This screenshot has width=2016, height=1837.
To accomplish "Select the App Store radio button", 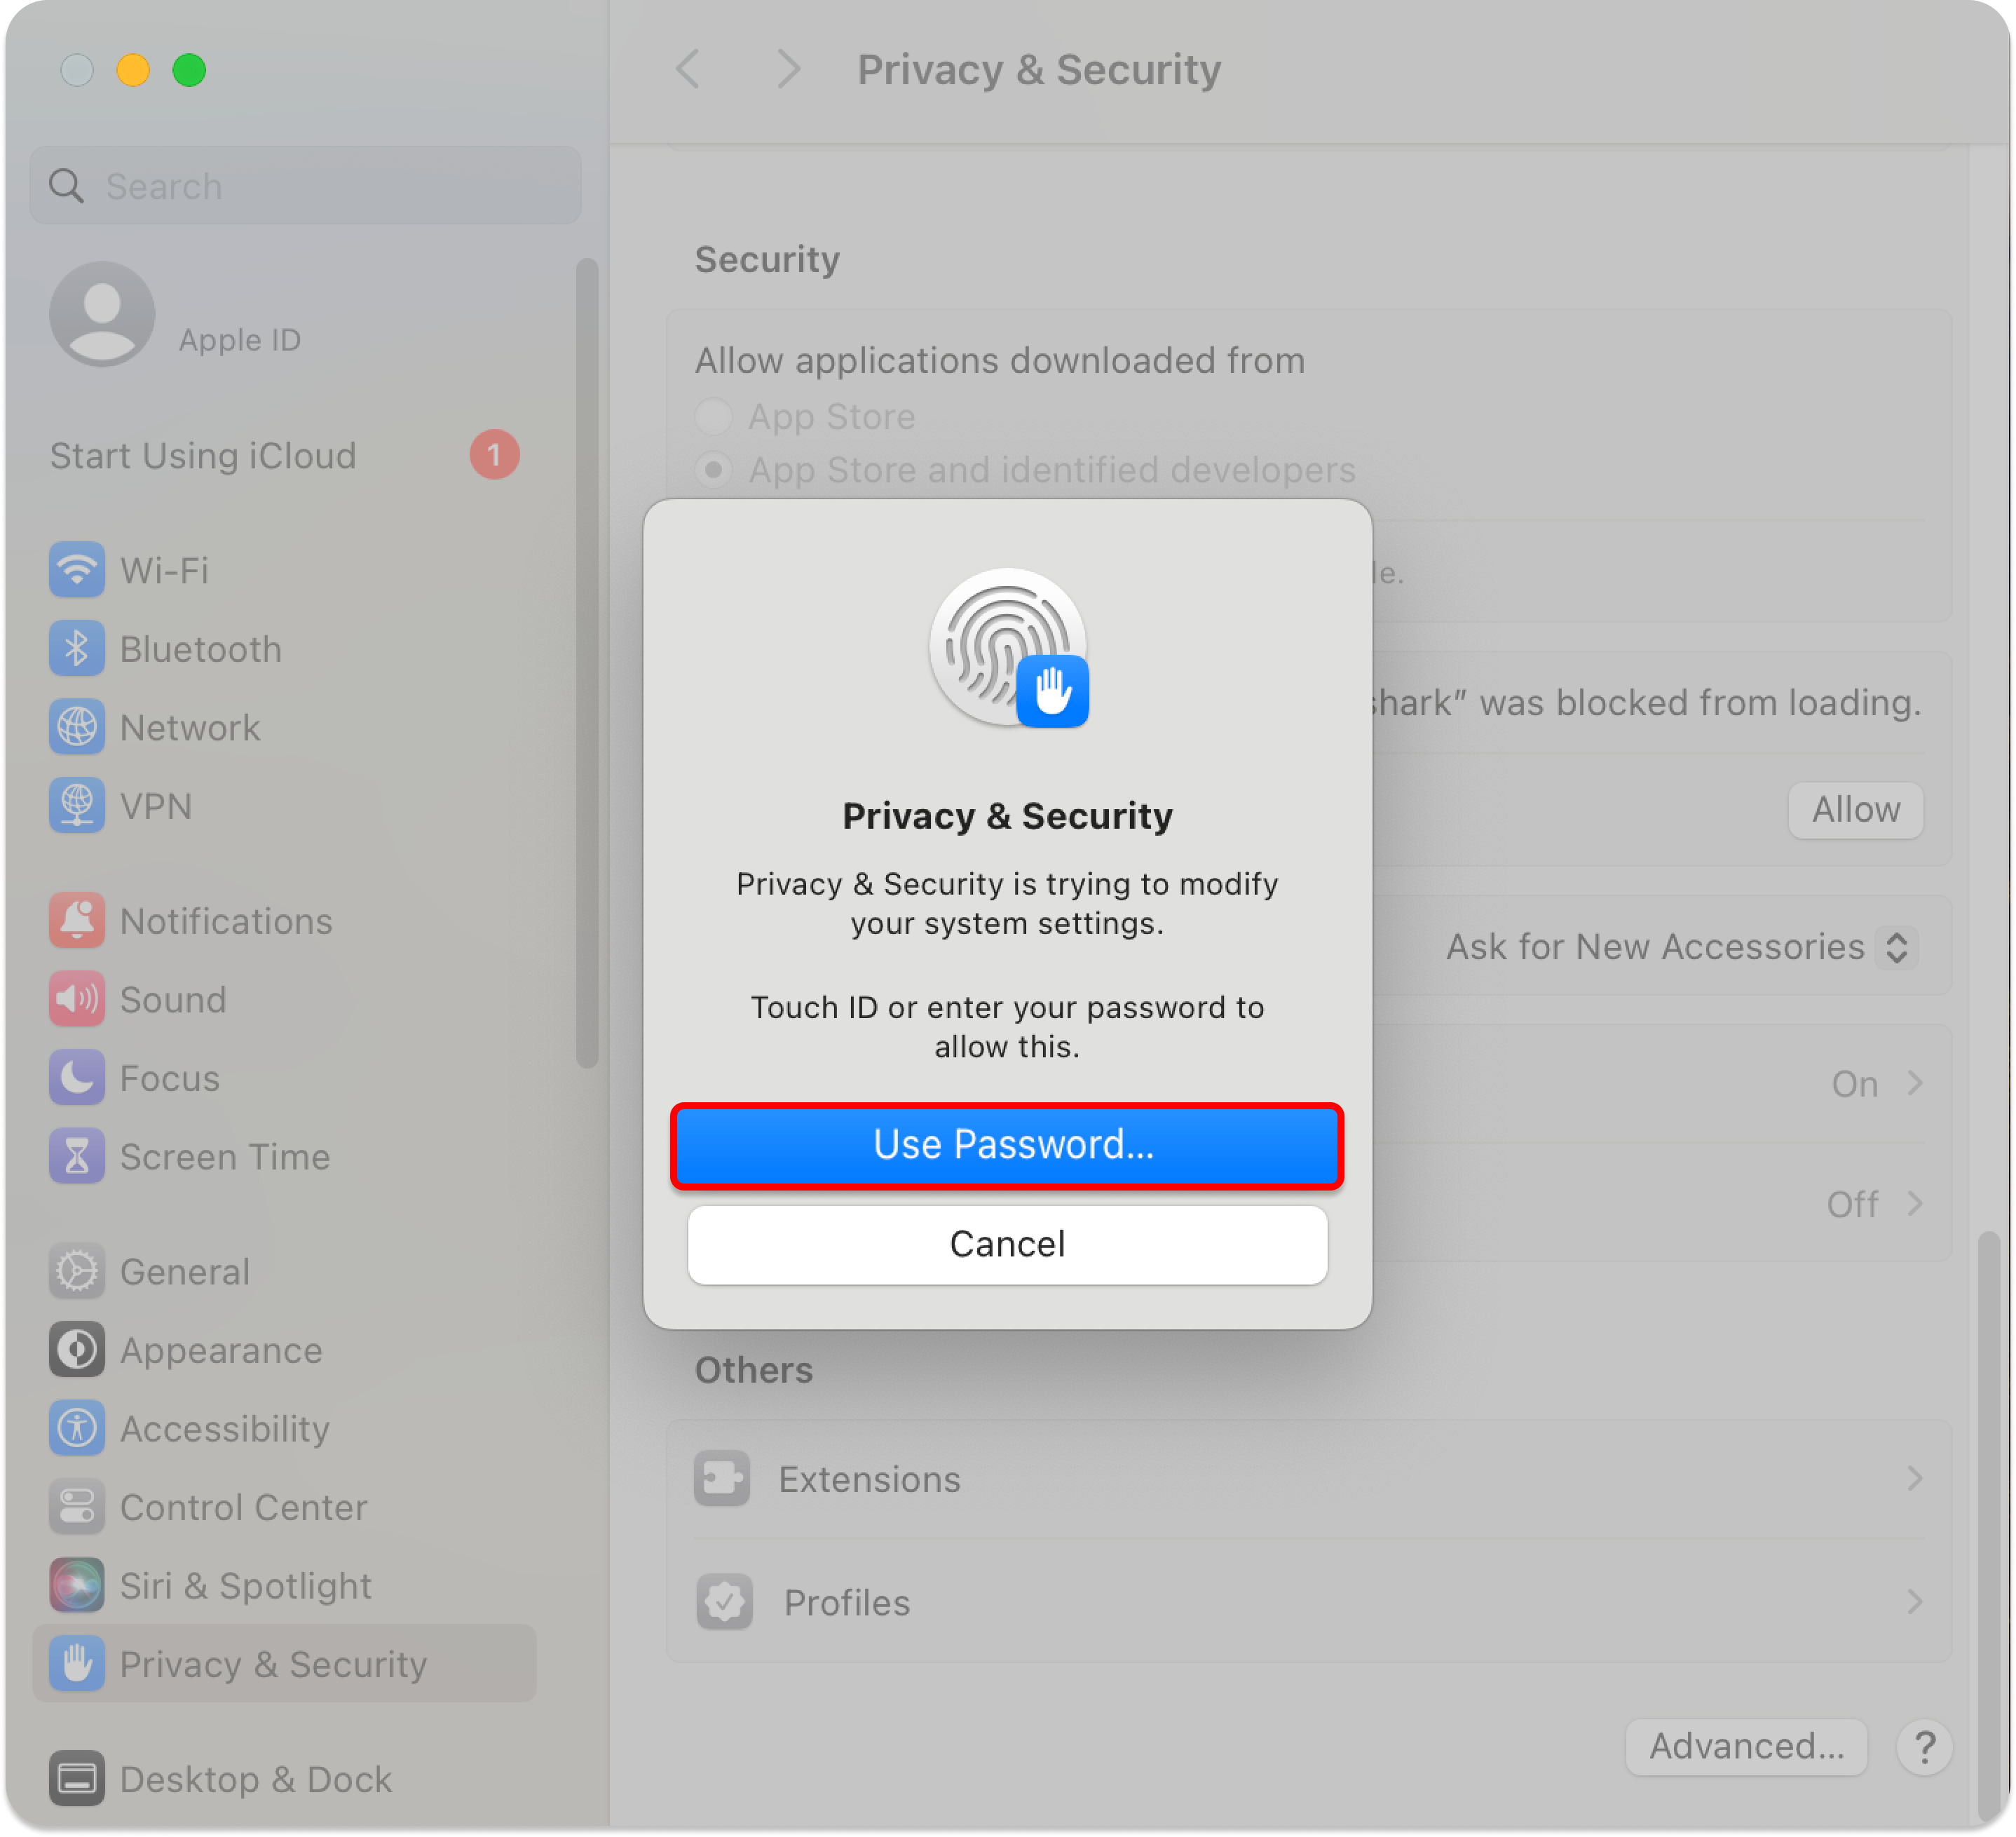I will tap(714, 416).
